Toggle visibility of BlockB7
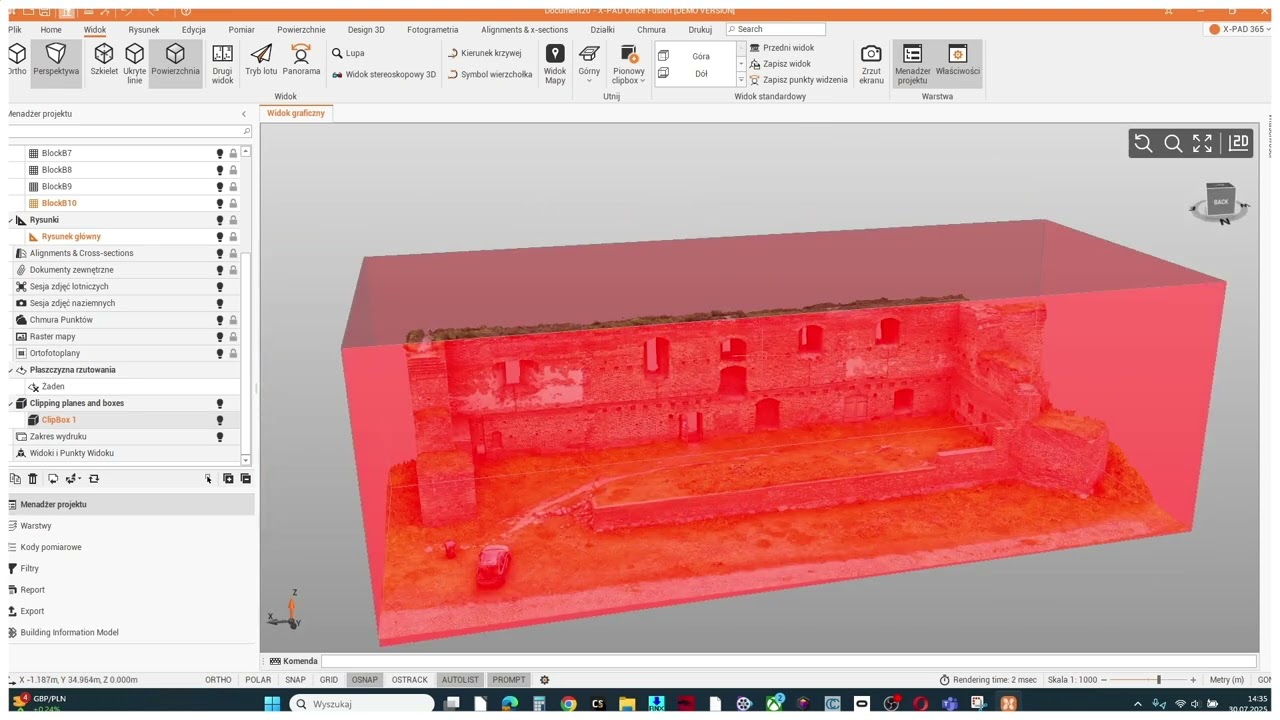 (220, 153)
